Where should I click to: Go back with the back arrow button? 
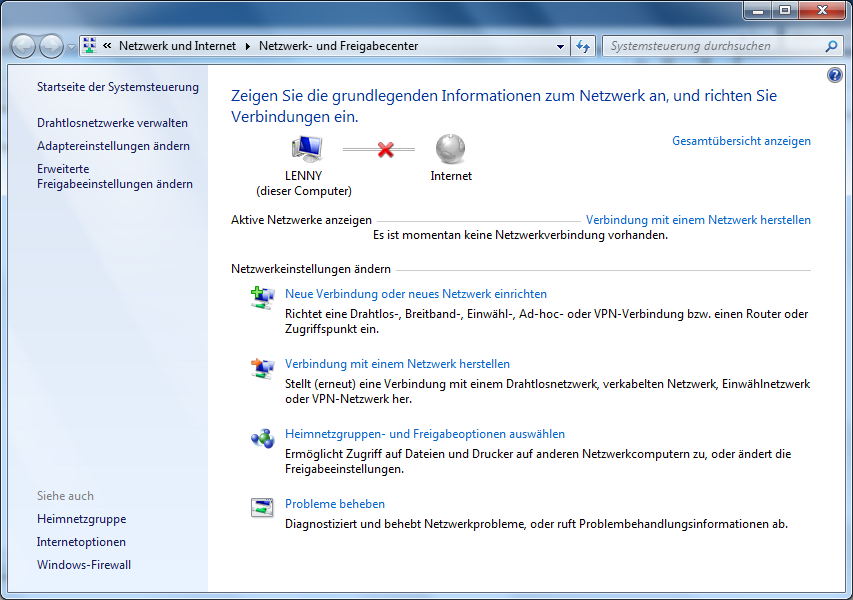point(23,46)
